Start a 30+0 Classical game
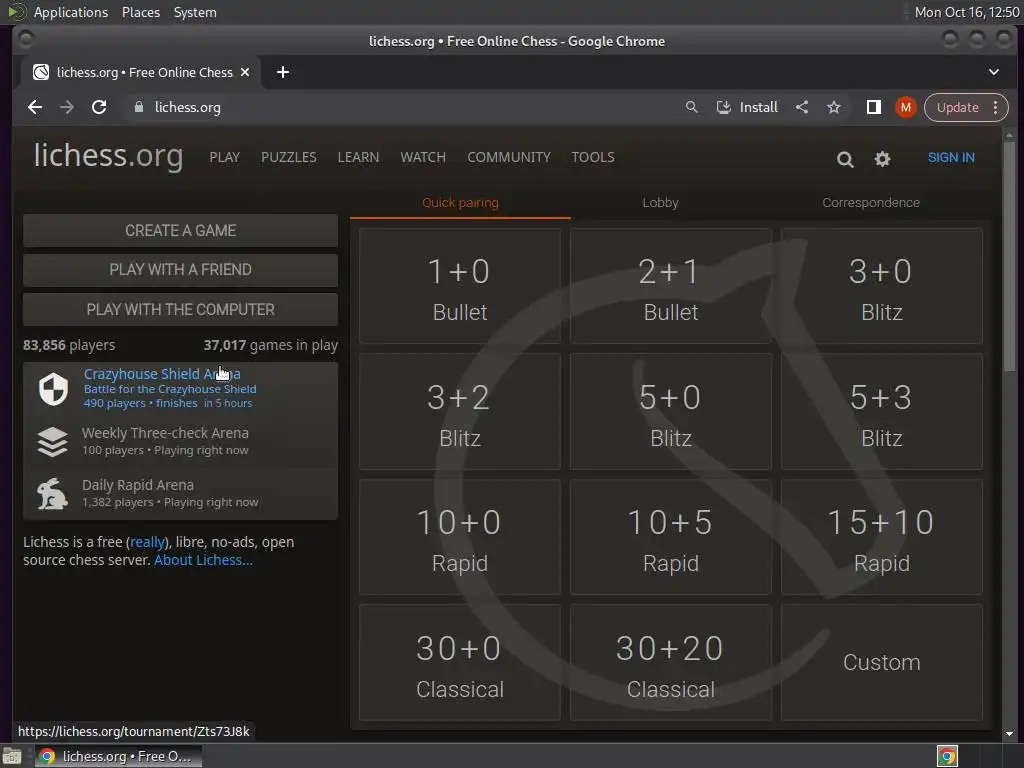This screenshot has width=1024, height=768. coord(460,662)
